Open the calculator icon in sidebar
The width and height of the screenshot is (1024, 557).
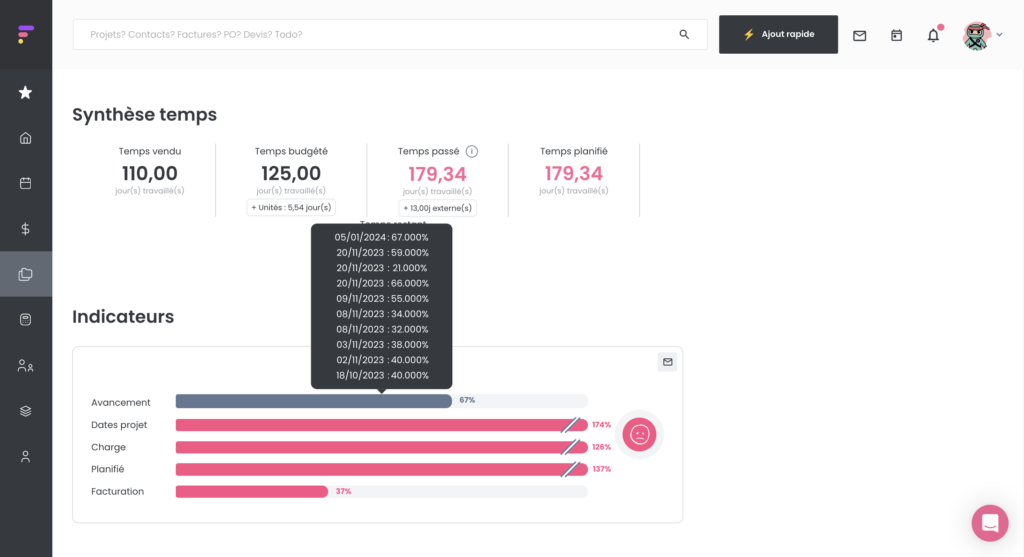click(25, 319)
